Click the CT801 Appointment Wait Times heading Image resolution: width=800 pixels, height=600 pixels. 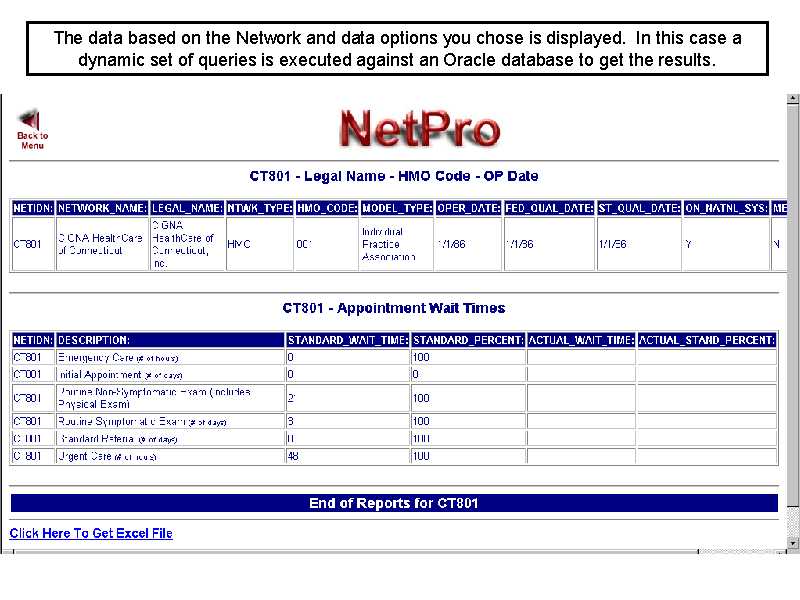tap(394, 308)
